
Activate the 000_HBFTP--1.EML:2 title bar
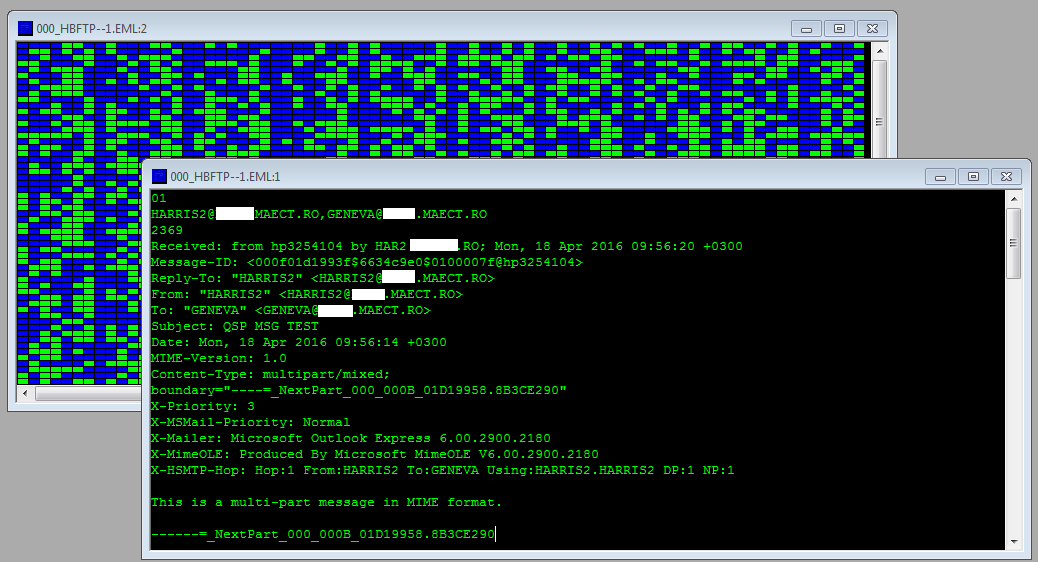[400, 28]
